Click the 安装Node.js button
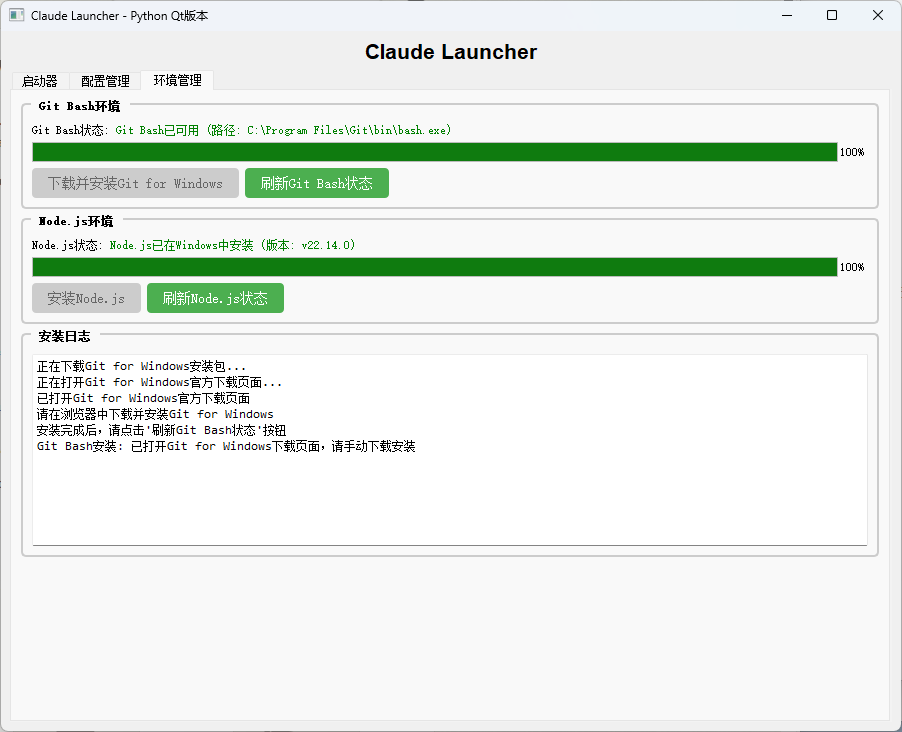Image resolution: width=902 pixels, height=732 pixels. coord(86,298)
